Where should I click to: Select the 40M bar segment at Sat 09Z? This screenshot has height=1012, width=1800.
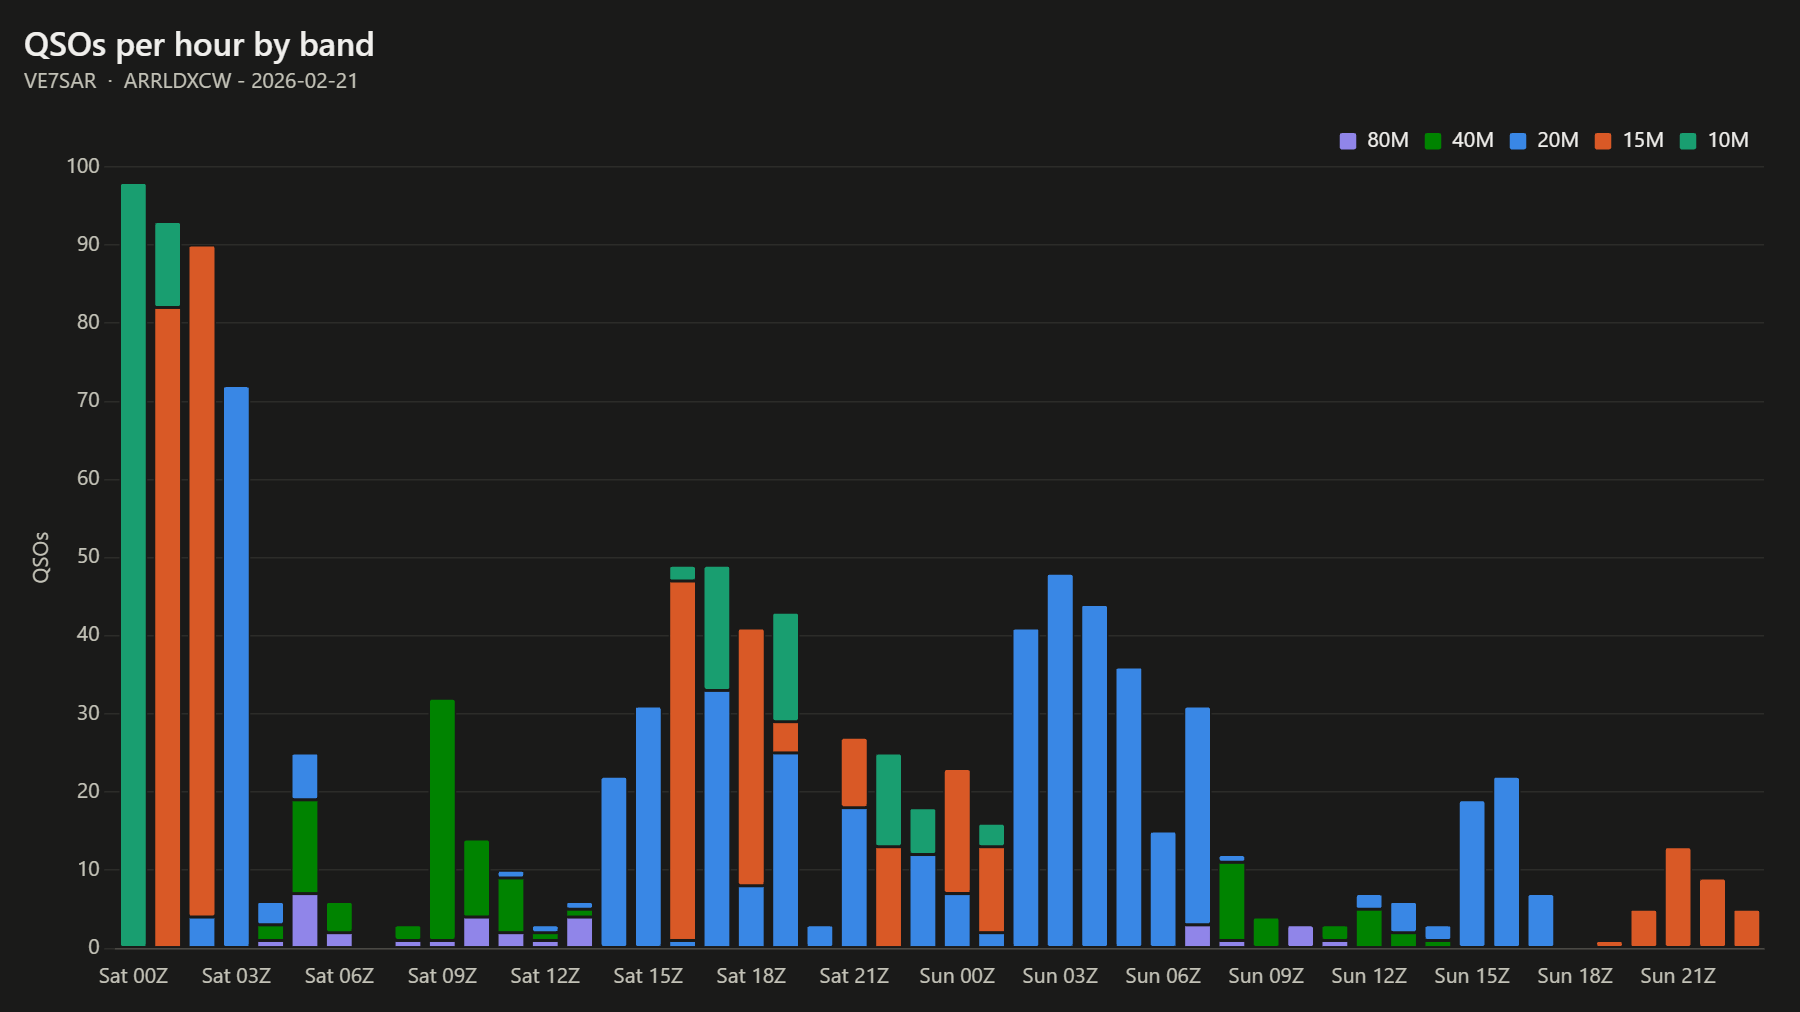click(442, 820)
